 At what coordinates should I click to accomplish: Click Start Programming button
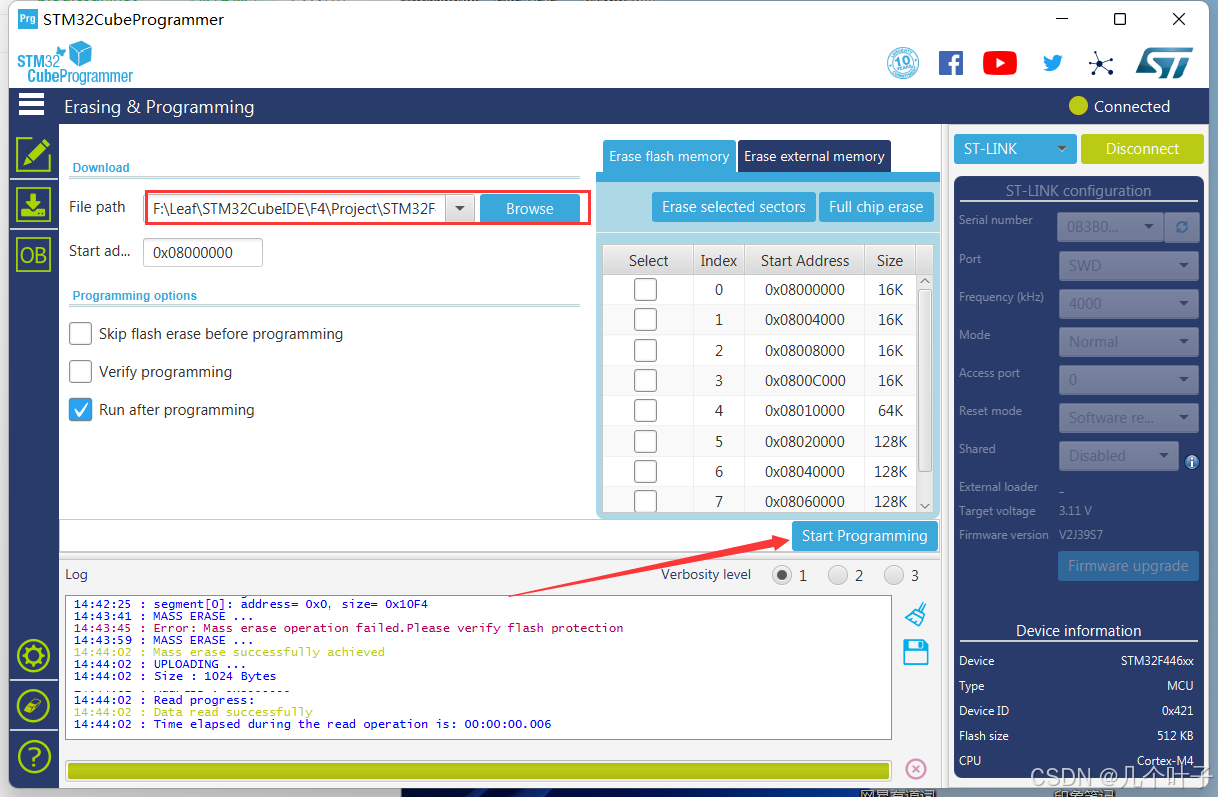pos(865,536)
